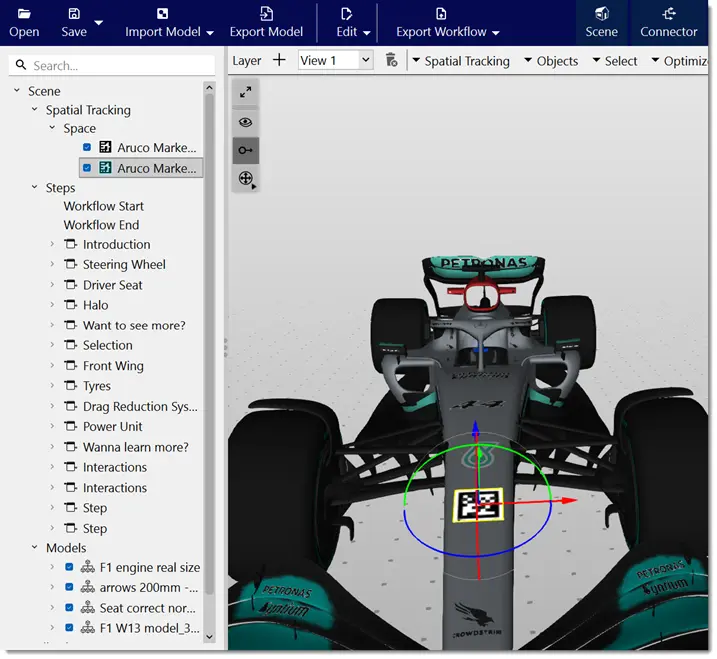Uncheck arrows 200mm model checkbox
This screenshot has height=659, width=717.
pyautogui.click(x=69, y=587)
